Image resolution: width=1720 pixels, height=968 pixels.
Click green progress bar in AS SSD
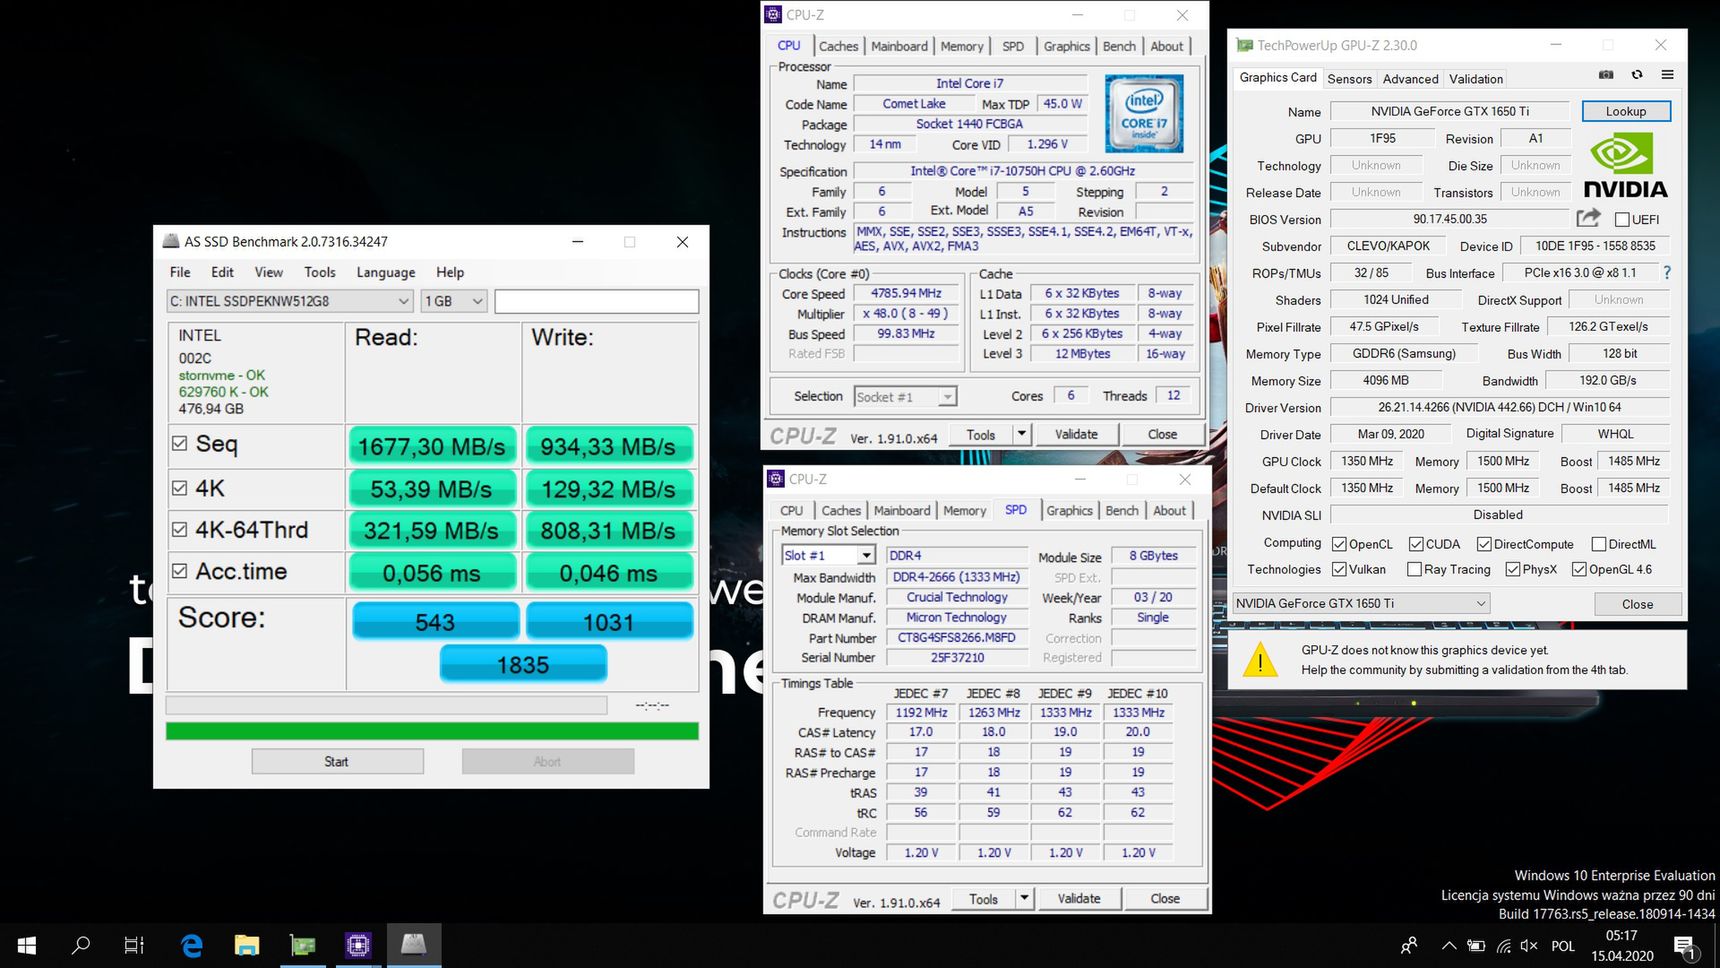tap(432, 731)
